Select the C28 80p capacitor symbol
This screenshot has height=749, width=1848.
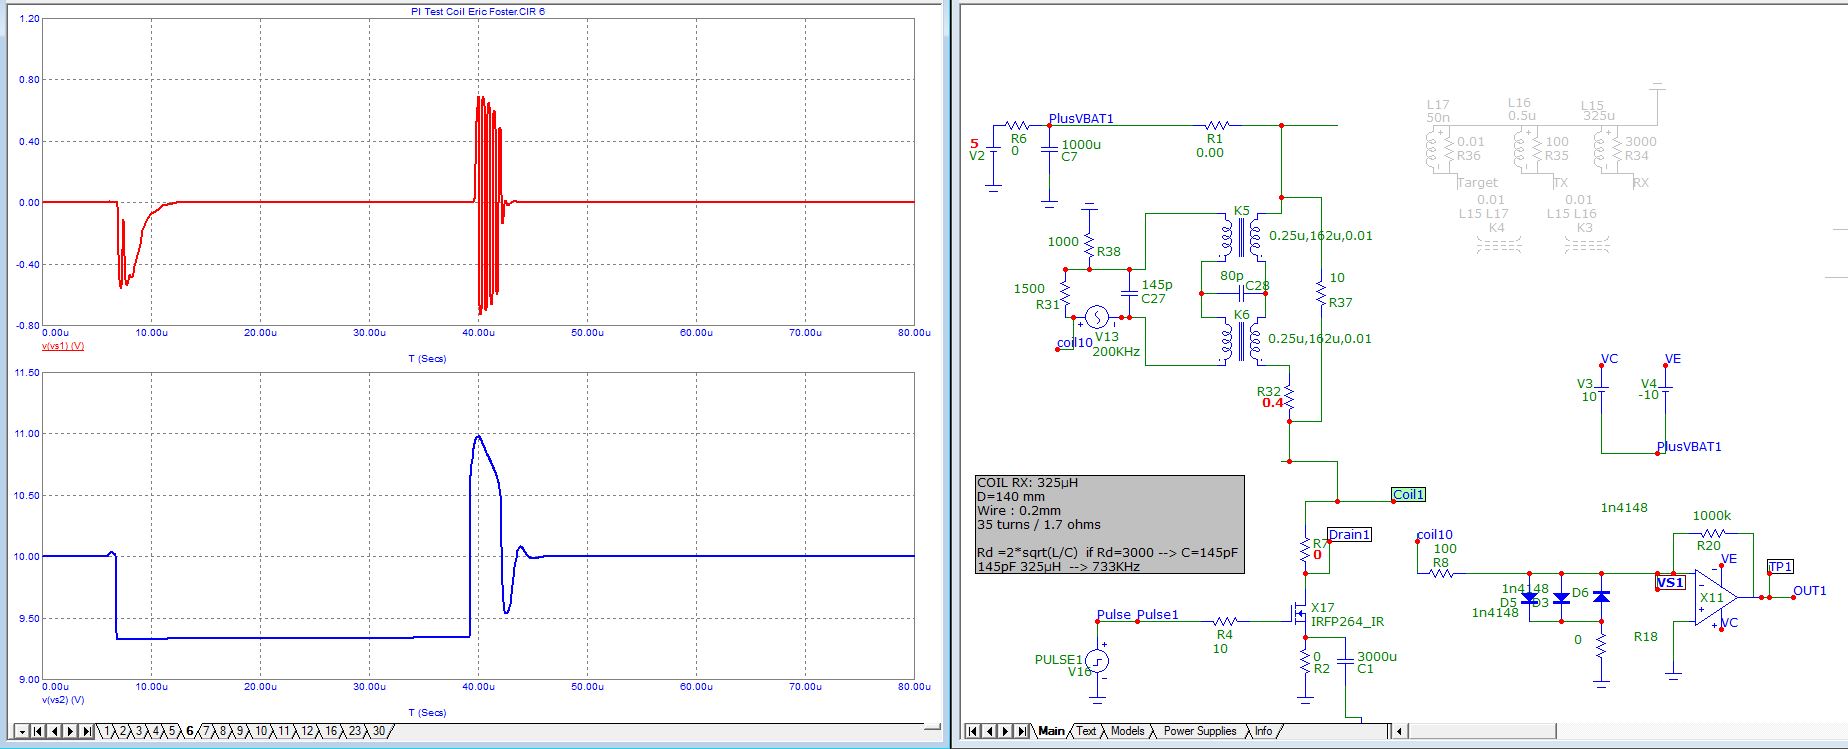pyautogui.click(x=1241, y=292)
